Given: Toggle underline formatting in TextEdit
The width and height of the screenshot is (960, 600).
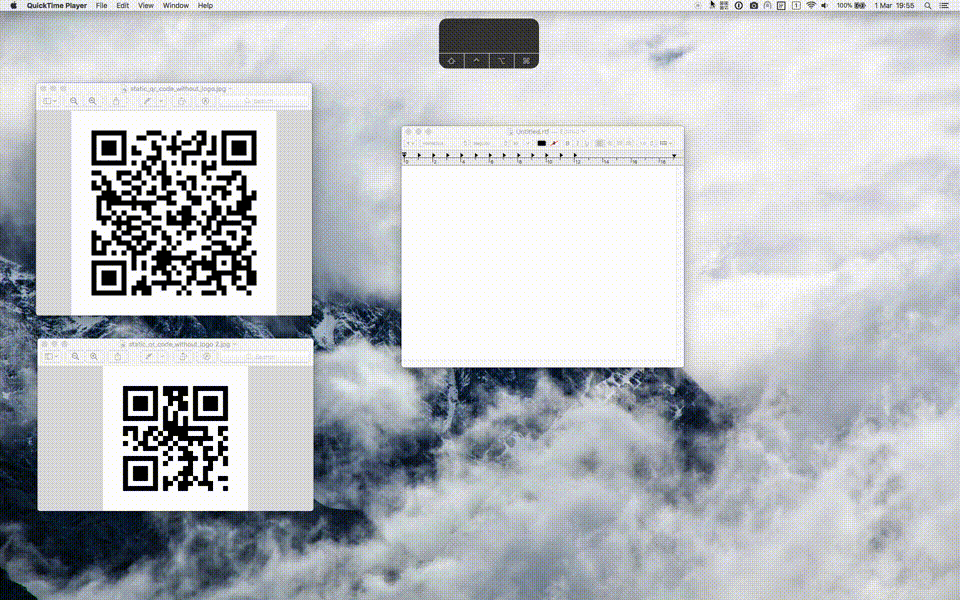Looking at the screenshot, I should click(586, 143).
